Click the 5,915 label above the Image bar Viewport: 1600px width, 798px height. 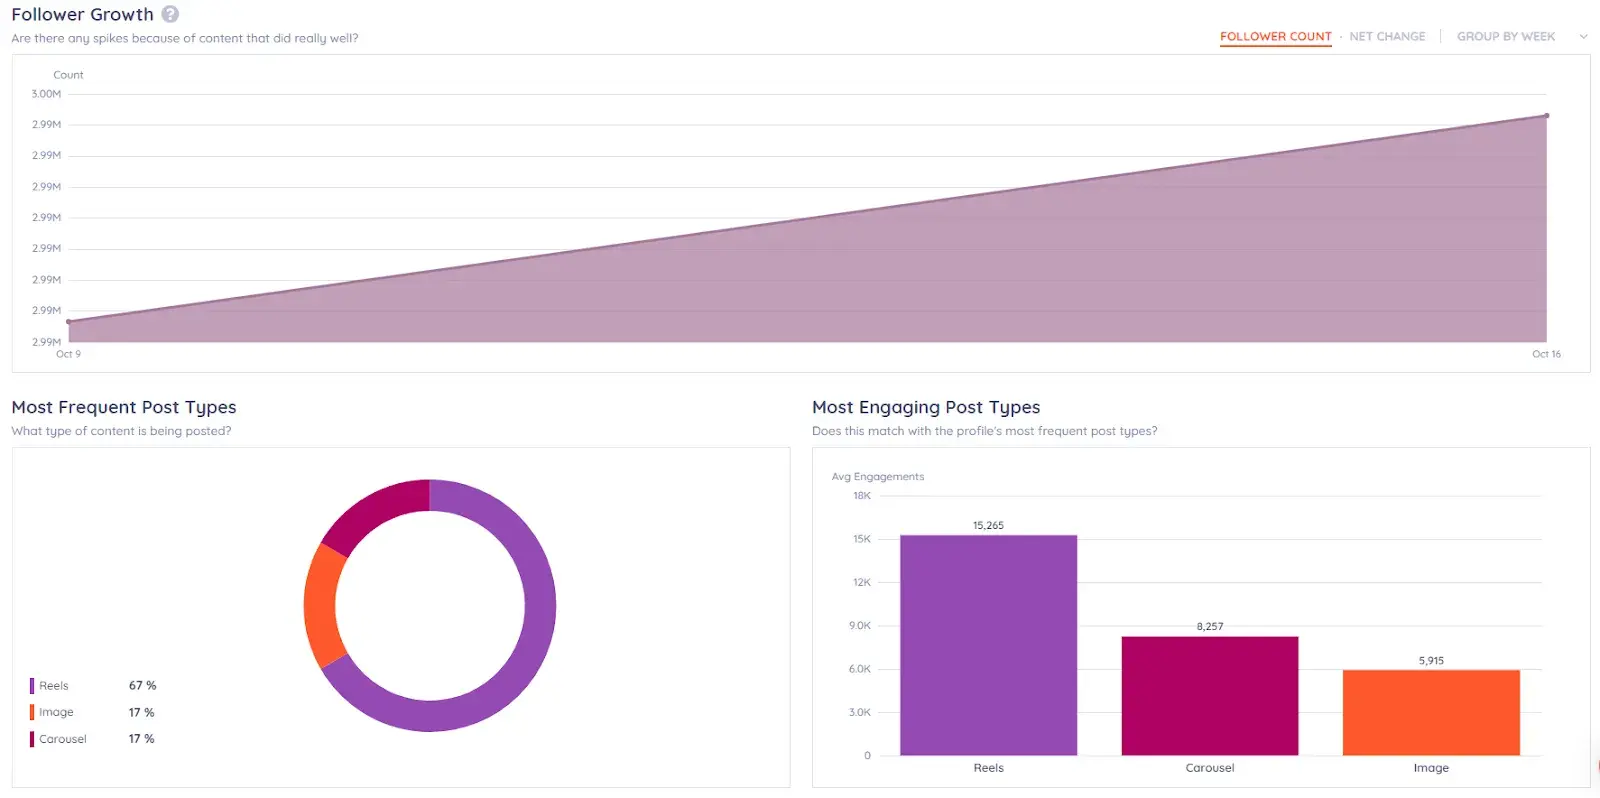pyautogui.click(x=1431, y=660)
